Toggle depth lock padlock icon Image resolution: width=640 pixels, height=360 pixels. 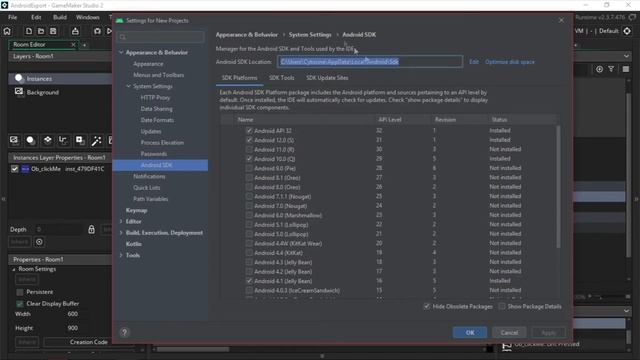click(91, 229)
